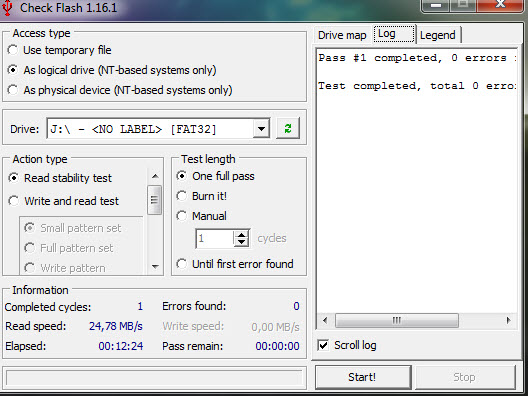Close the Check Flash window

(x=500, y=5)
